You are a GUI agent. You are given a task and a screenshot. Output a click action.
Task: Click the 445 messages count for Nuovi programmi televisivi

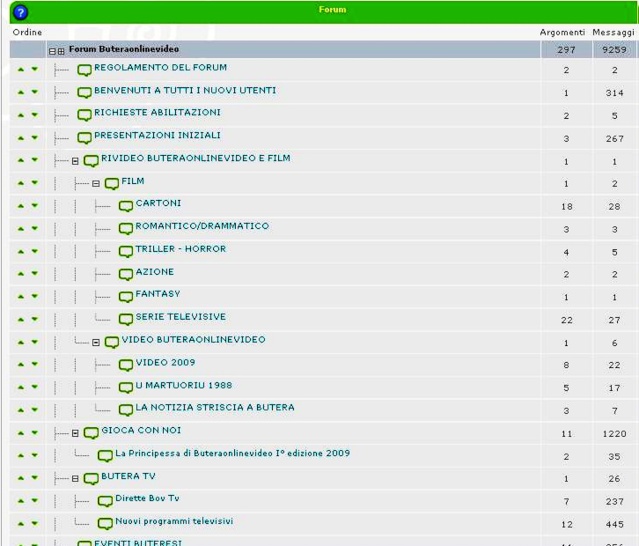click(x=614, y=524)
